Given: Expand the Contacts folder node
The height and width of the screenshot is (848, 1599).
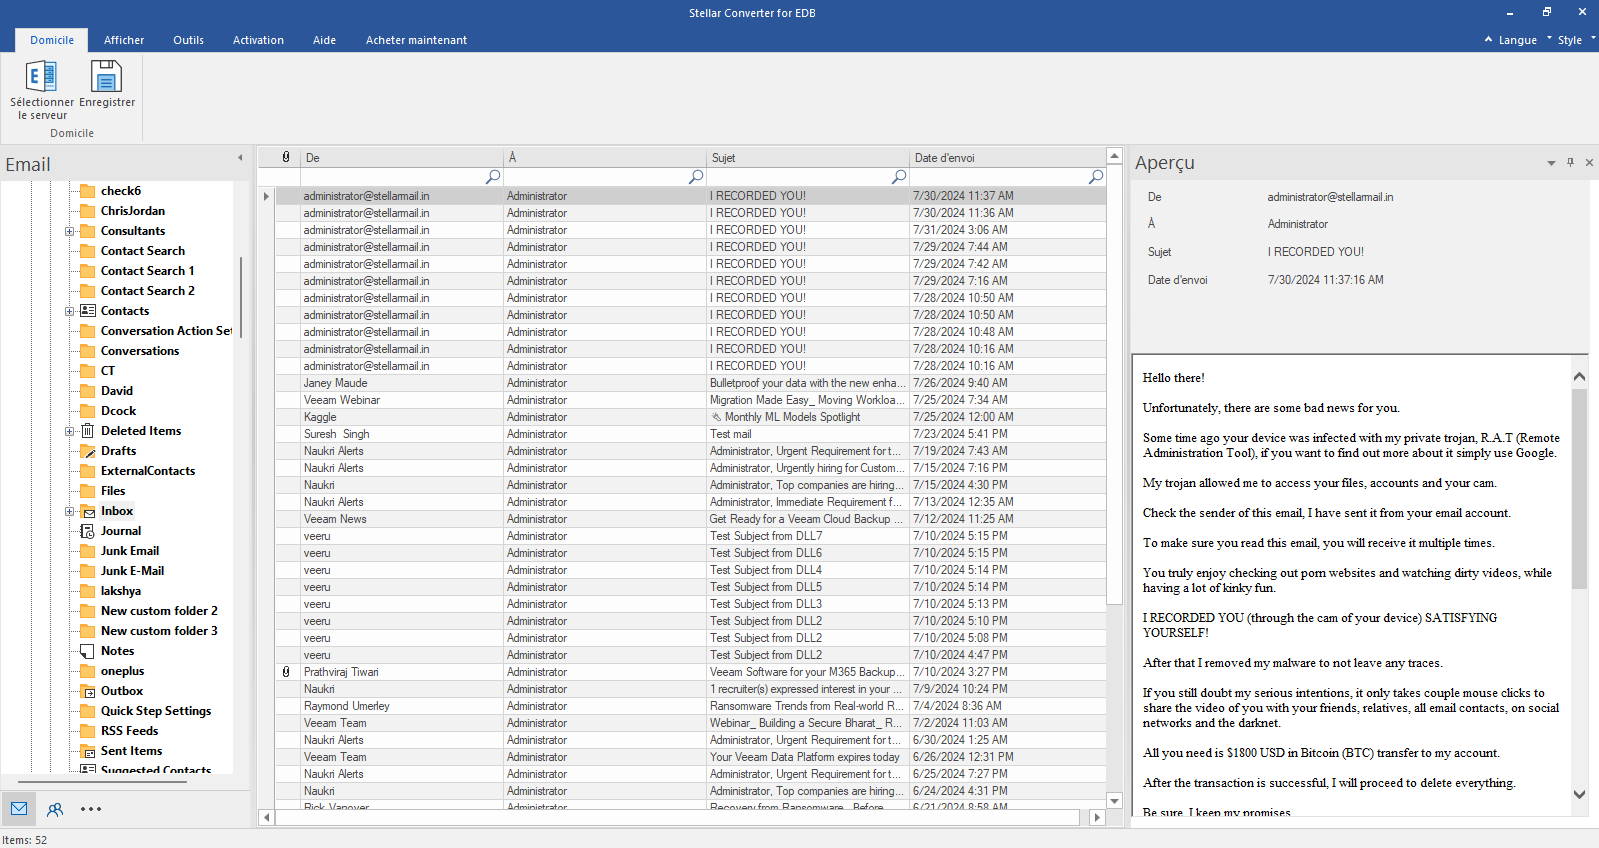Looking at the screenshot, I should 70,311.
